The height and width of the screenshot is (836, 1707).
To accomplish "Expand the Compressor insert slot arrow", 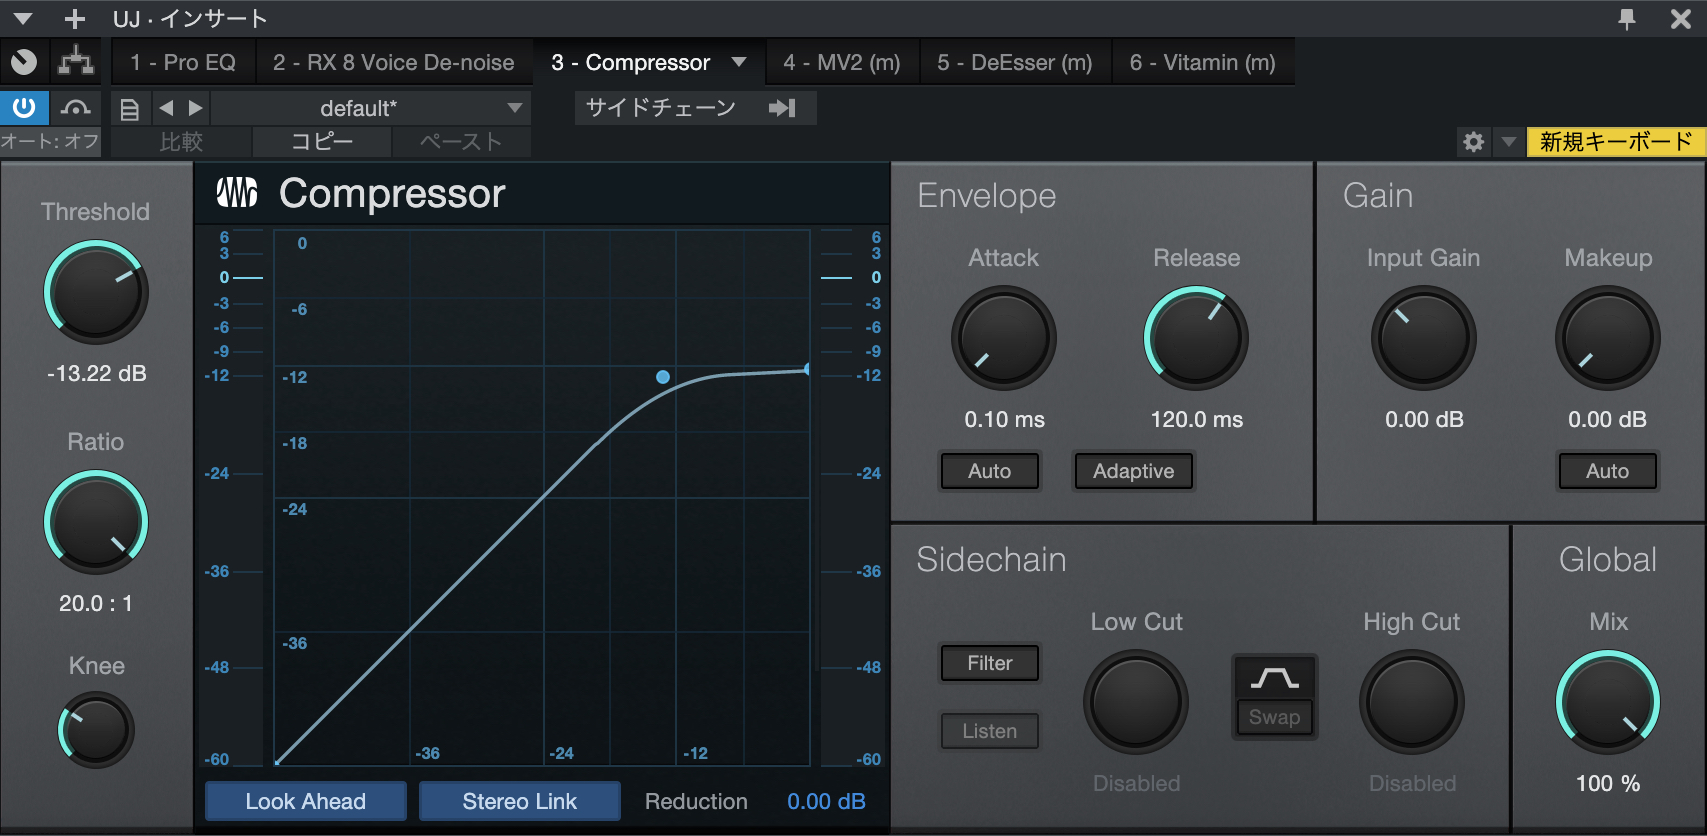I will point(739,62).
